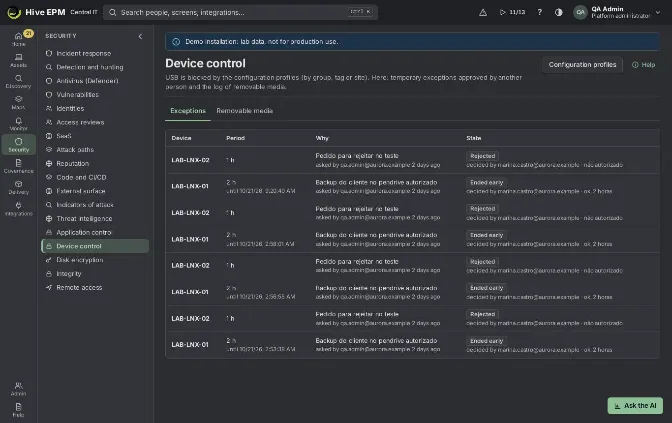This screenshot has height=423, width=672.
Task: Select the Security shield icon in rail
Action: pos(18,145)
